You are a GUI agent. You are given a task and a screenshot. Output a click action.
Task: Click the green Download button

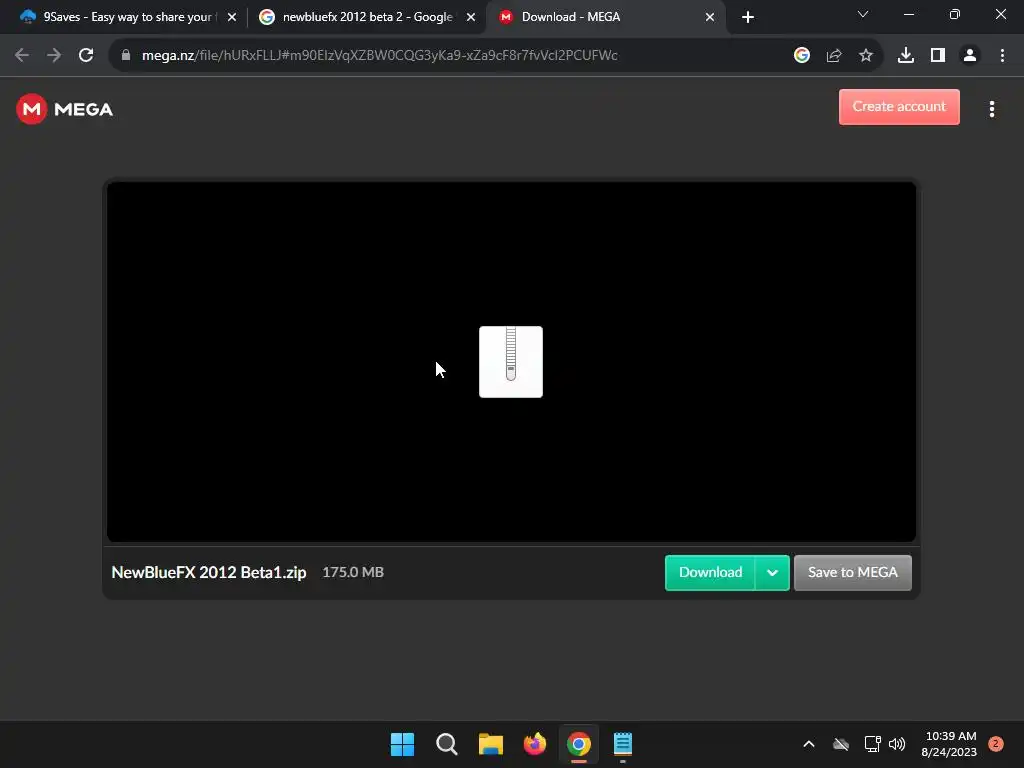click(x=710, y=572)
